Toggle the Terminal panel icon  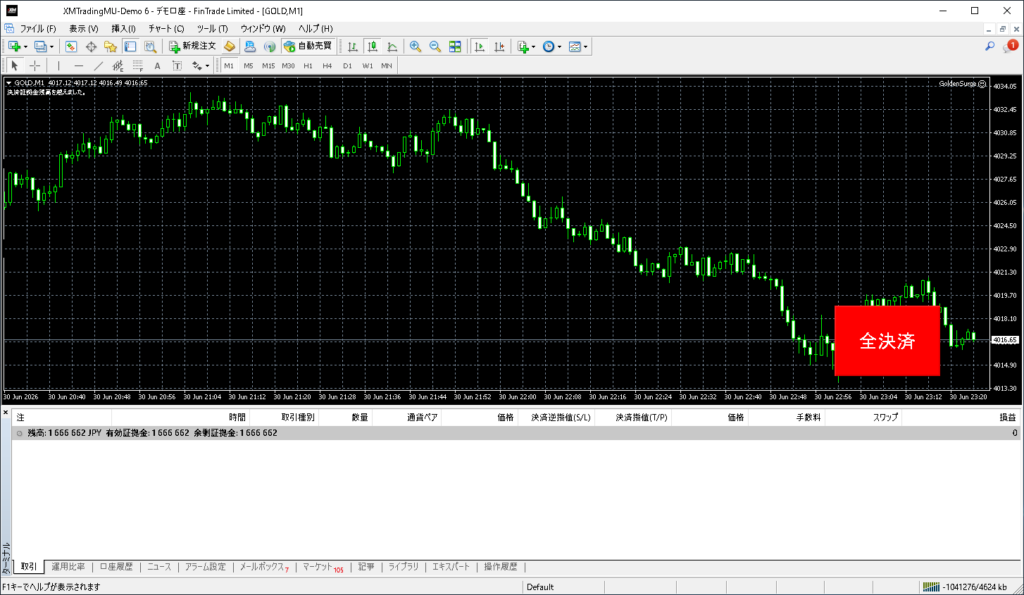pos(131,46)
